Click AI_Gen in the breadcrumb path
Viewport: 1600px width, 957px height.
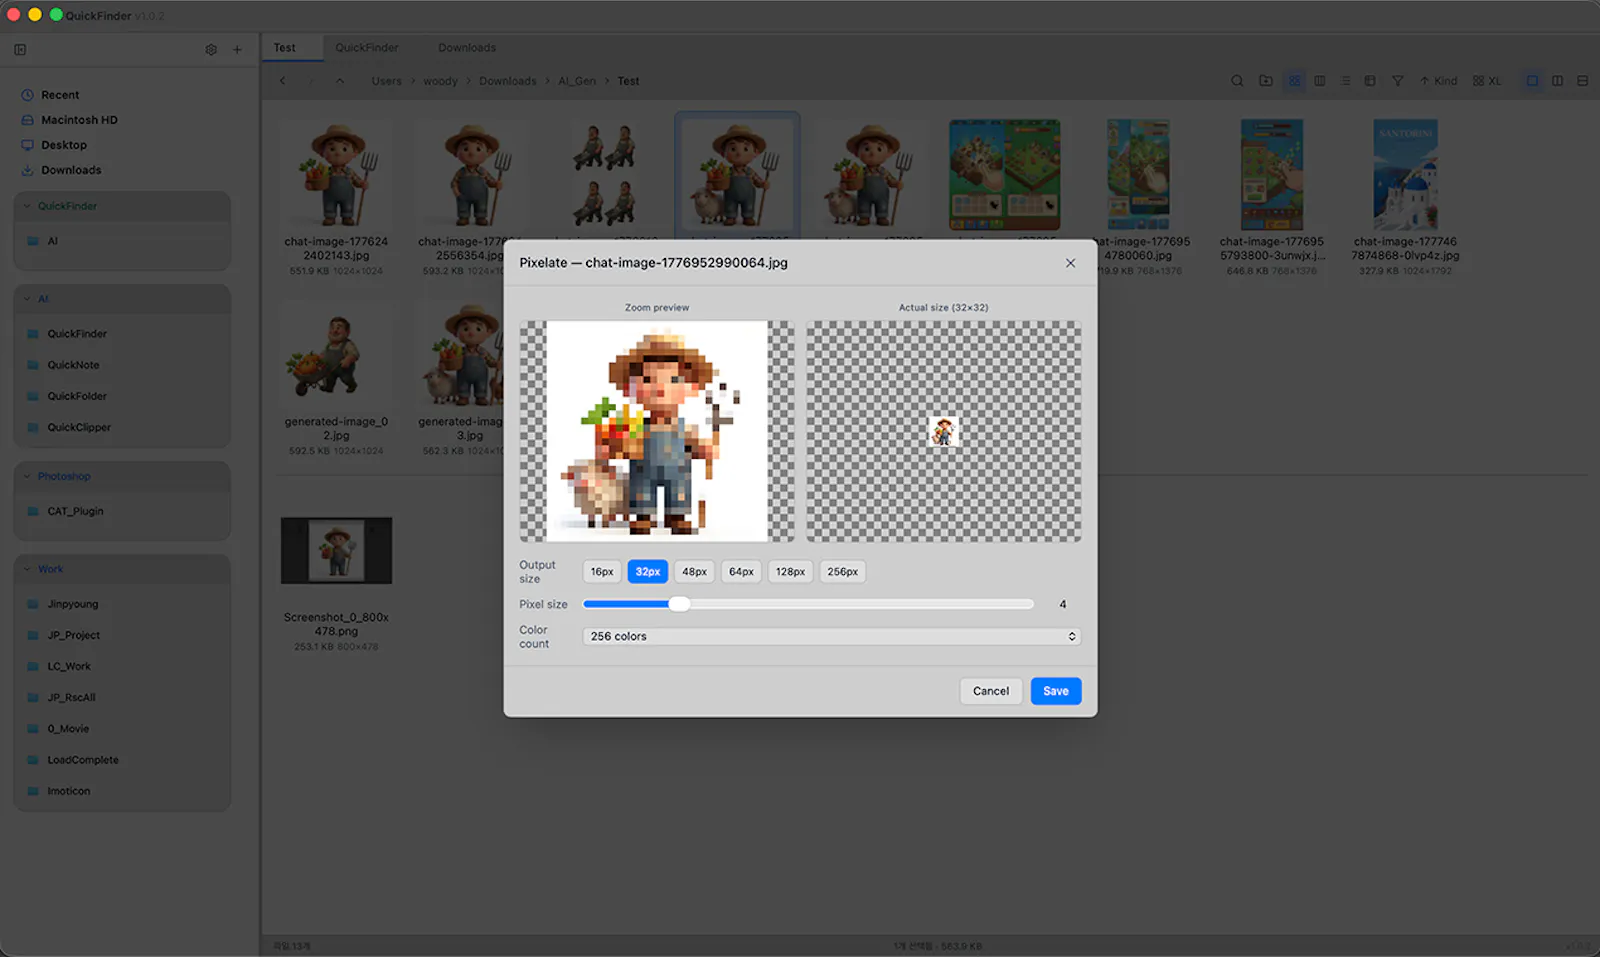click(577, 81)
